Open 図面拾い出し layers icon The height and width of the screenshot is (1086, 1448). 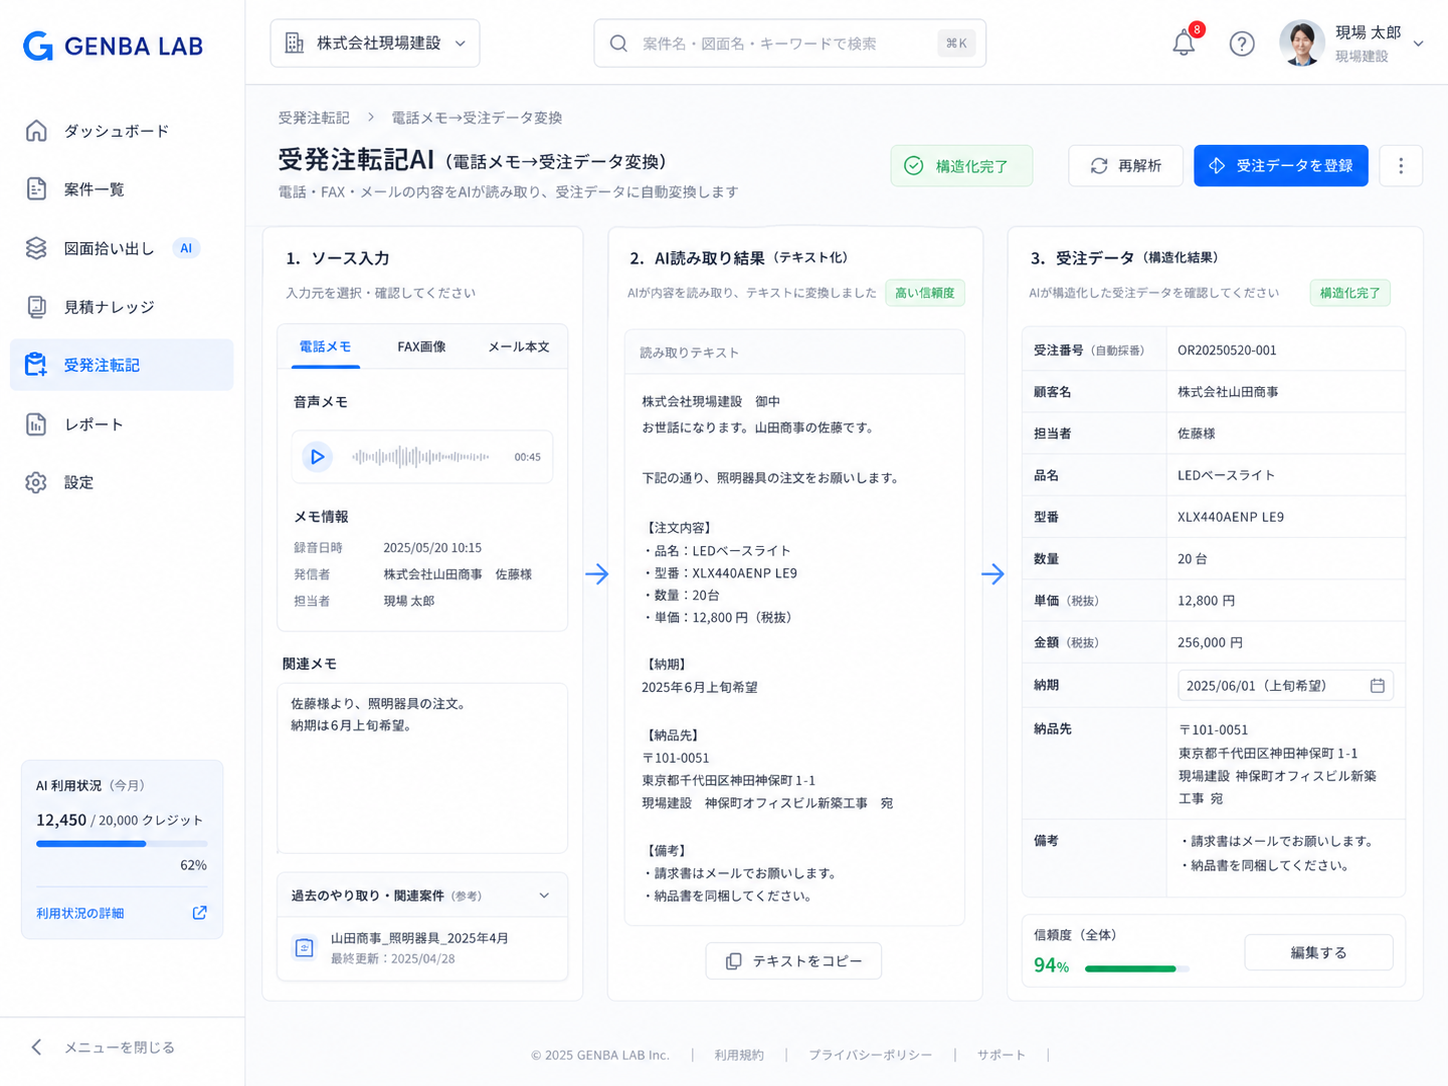(36, 248)
